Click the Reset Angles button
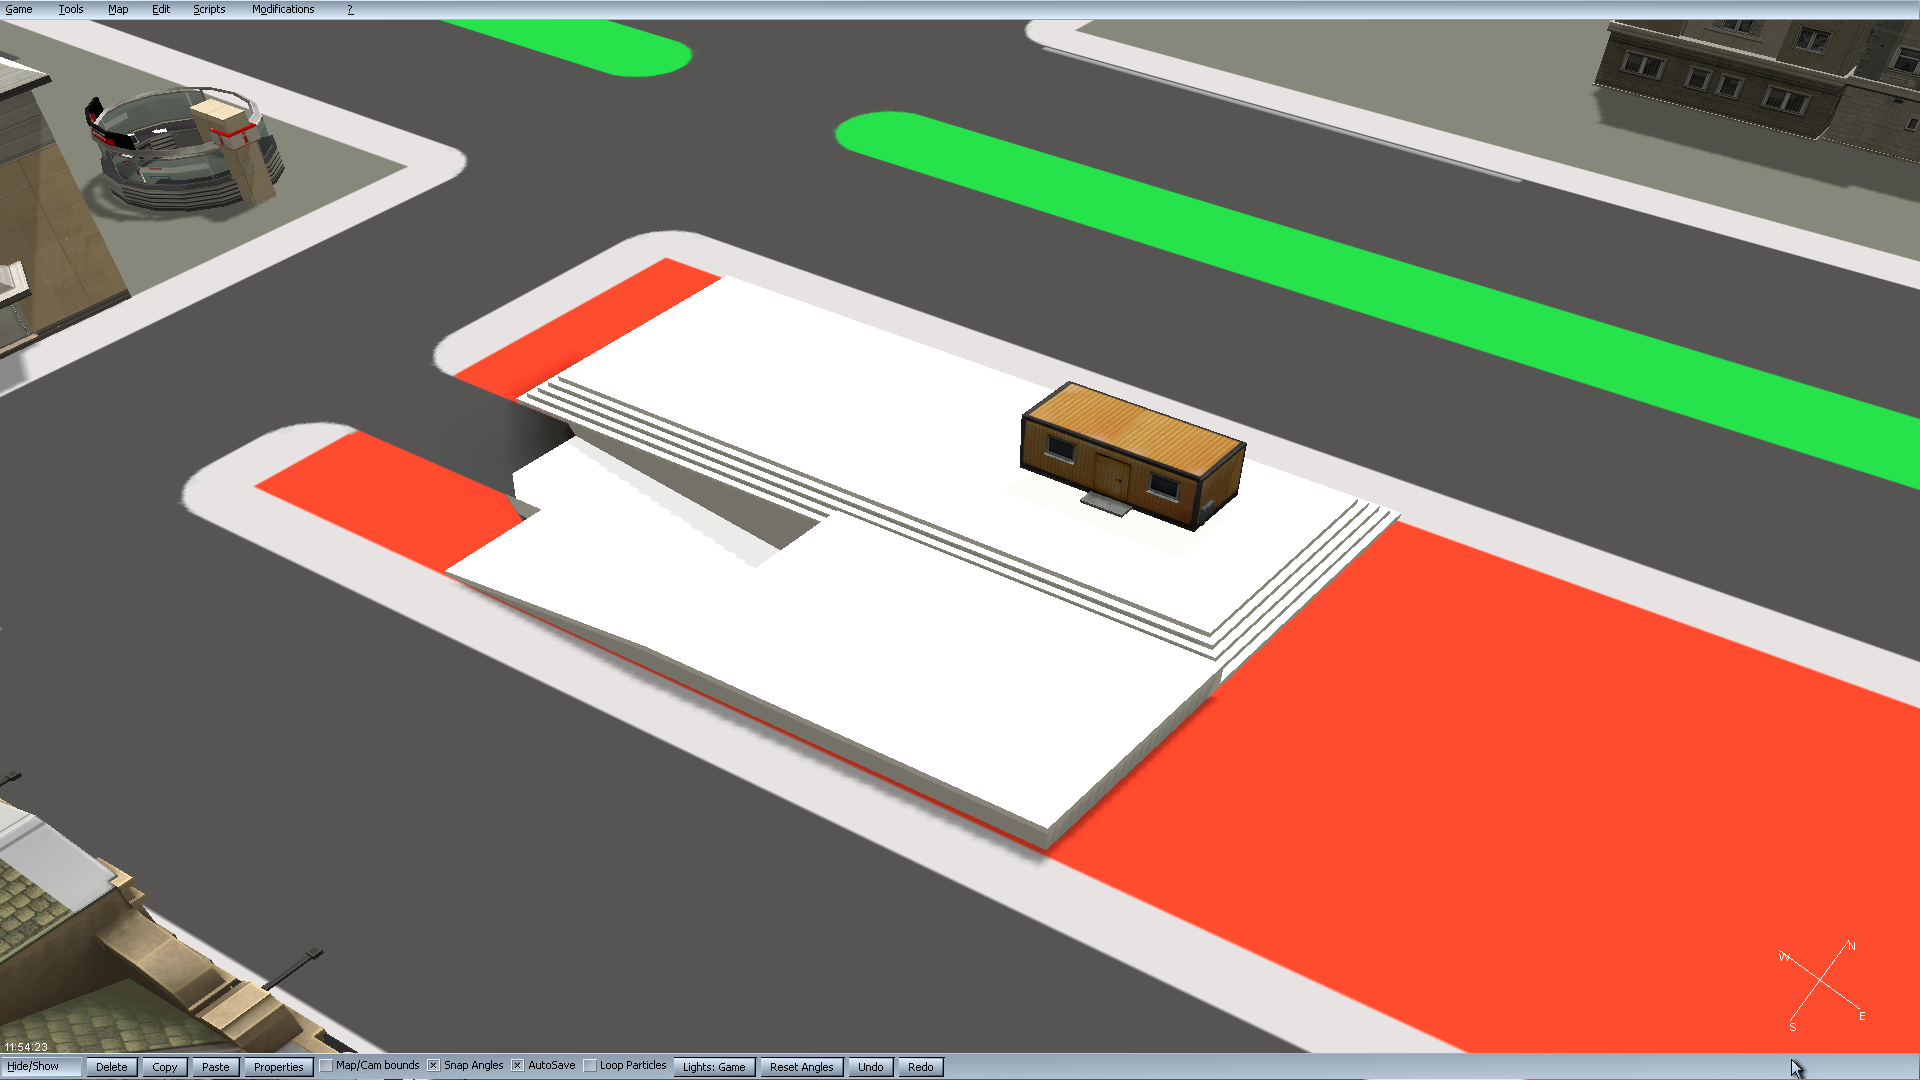The height and width of the screenshot is (1080, 1920). coord(801,1067)
